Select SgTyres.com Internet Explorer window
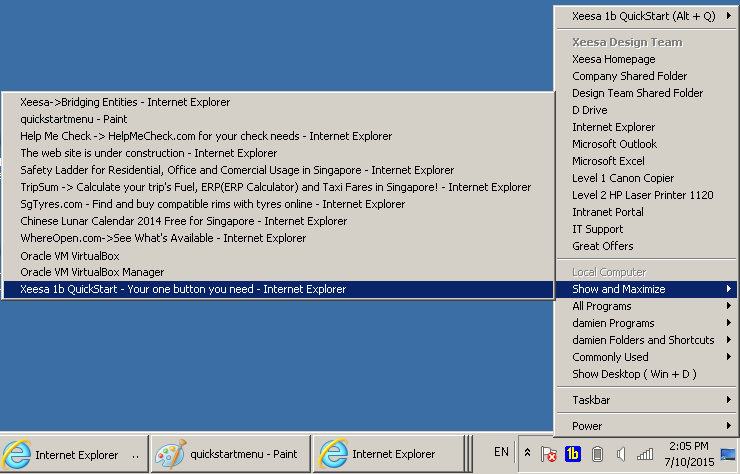 click(x=278, y=204)
